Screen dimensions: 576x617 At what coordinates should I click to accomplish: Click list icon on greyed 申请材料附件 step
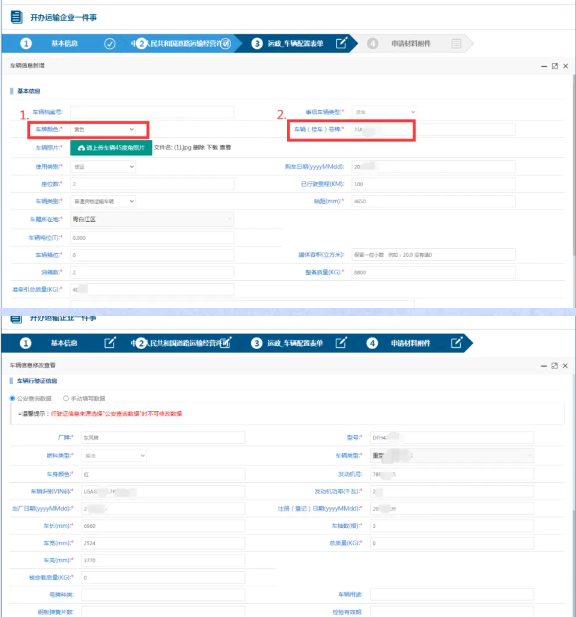pyautogui.click(x=456, y=44)
